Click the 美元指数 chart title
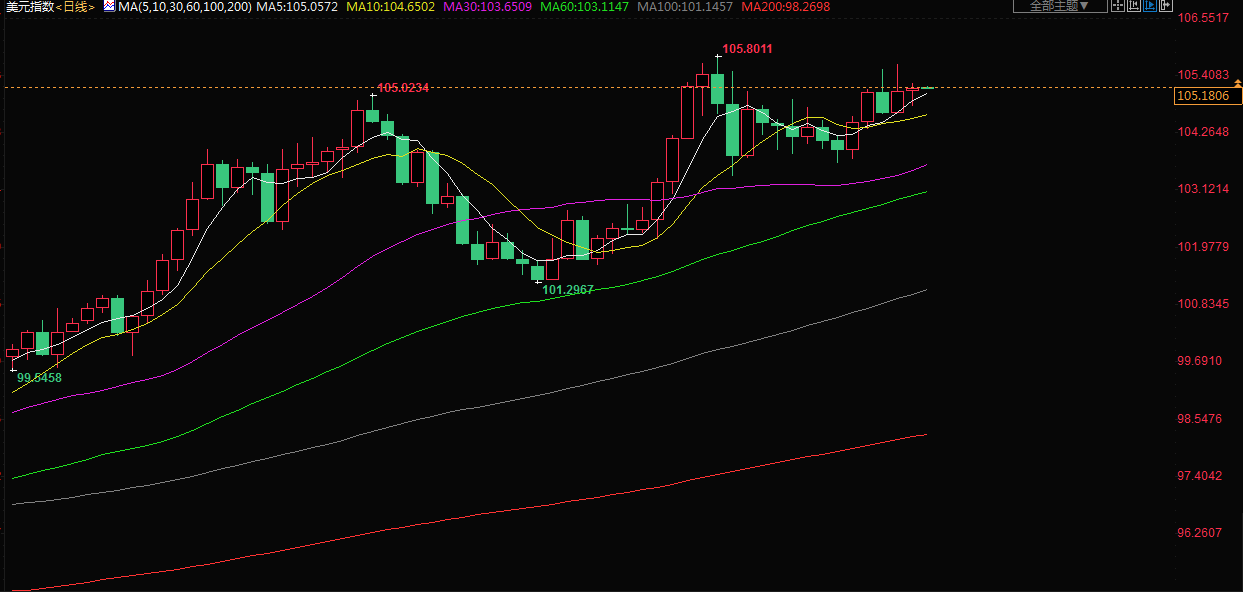 click(27, 7)
